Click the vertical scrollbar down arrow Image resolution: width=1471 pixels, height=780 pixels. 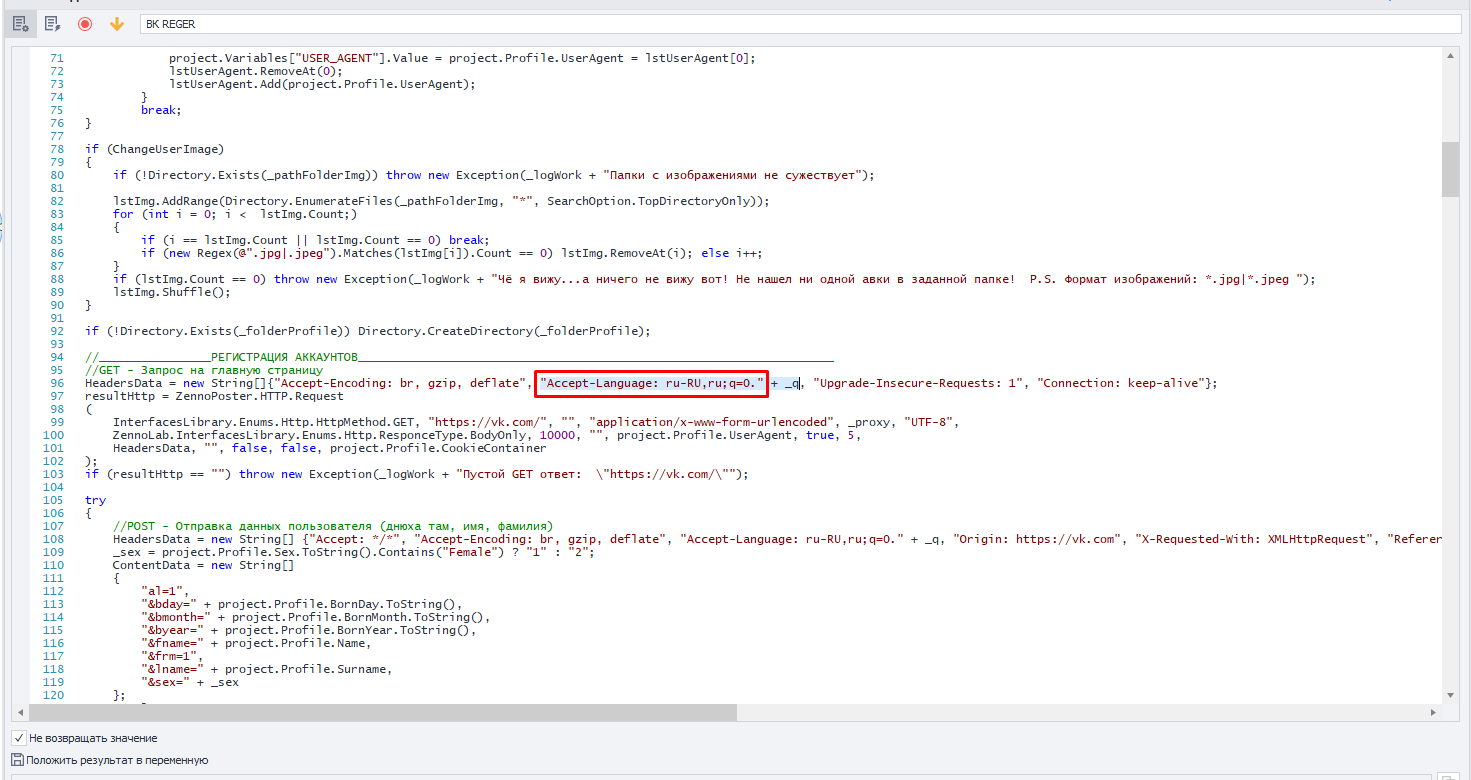pyautogui.click(x=1450, y=695)
